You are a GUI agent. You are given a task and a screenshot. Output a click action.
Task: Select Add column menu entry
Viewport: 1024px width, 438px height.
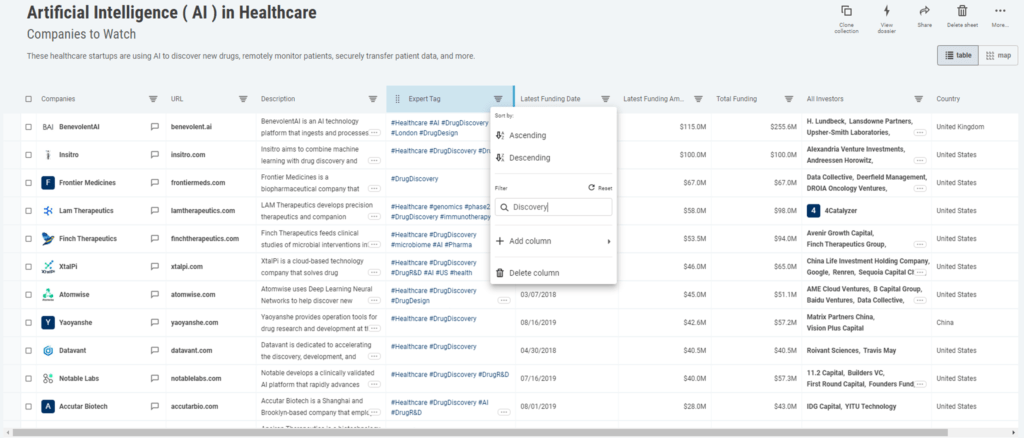pos(553,242)
